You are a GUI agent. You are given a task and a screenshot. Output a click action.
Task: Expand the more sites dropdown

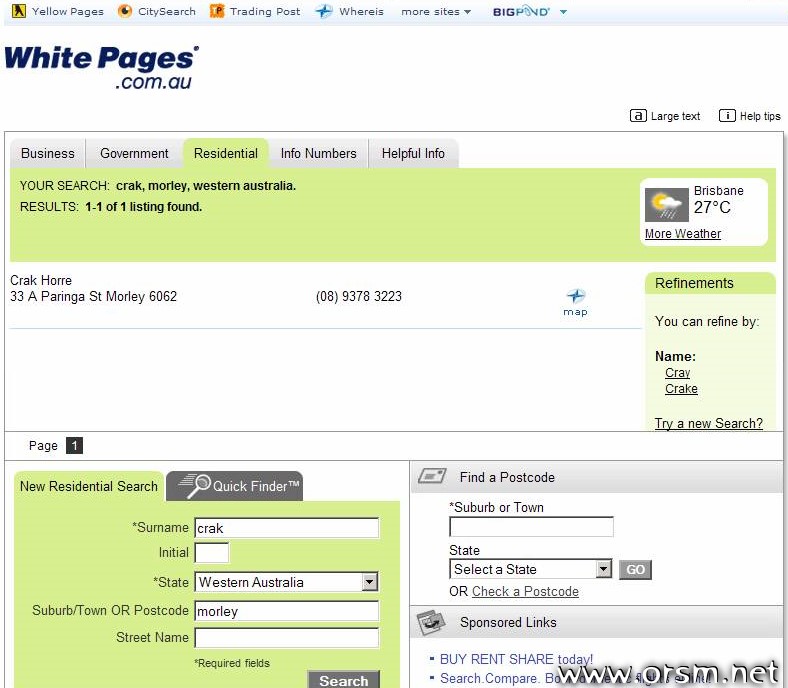click(436, 12)
